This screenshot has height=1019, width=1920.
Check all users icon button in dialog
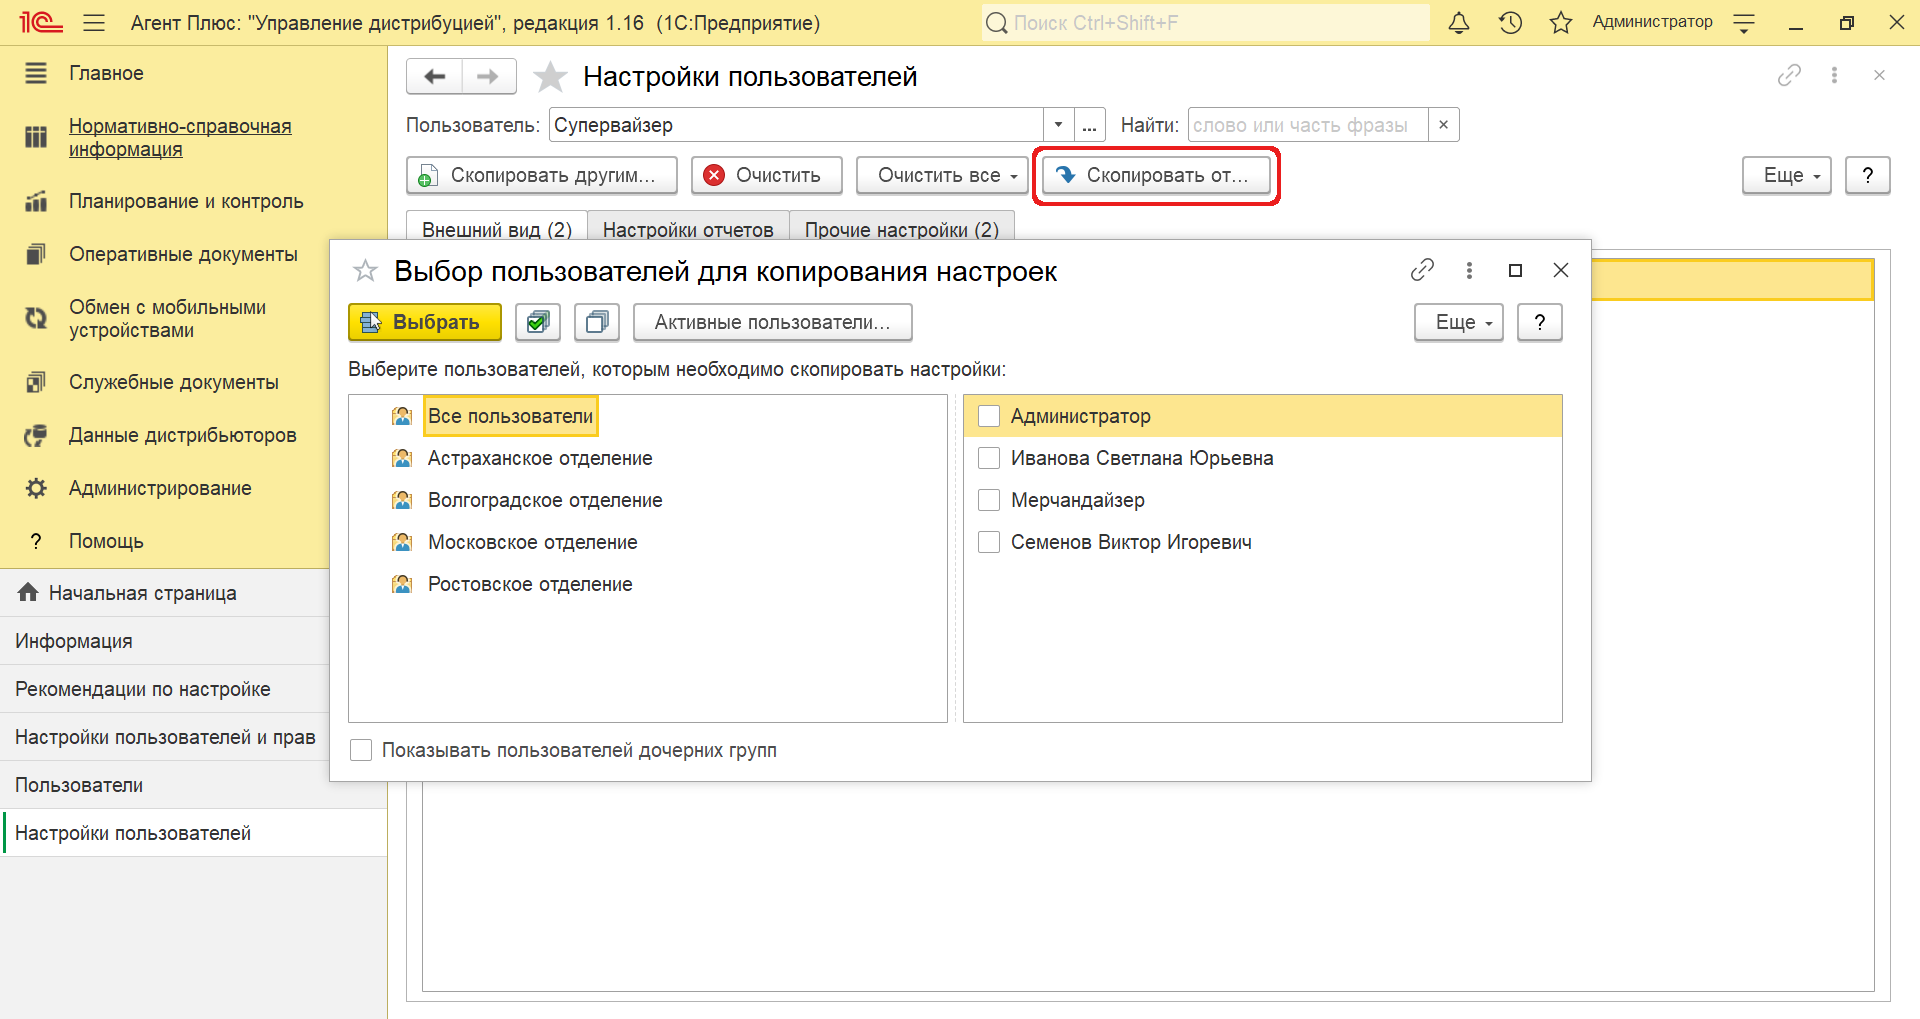(538, 322)
